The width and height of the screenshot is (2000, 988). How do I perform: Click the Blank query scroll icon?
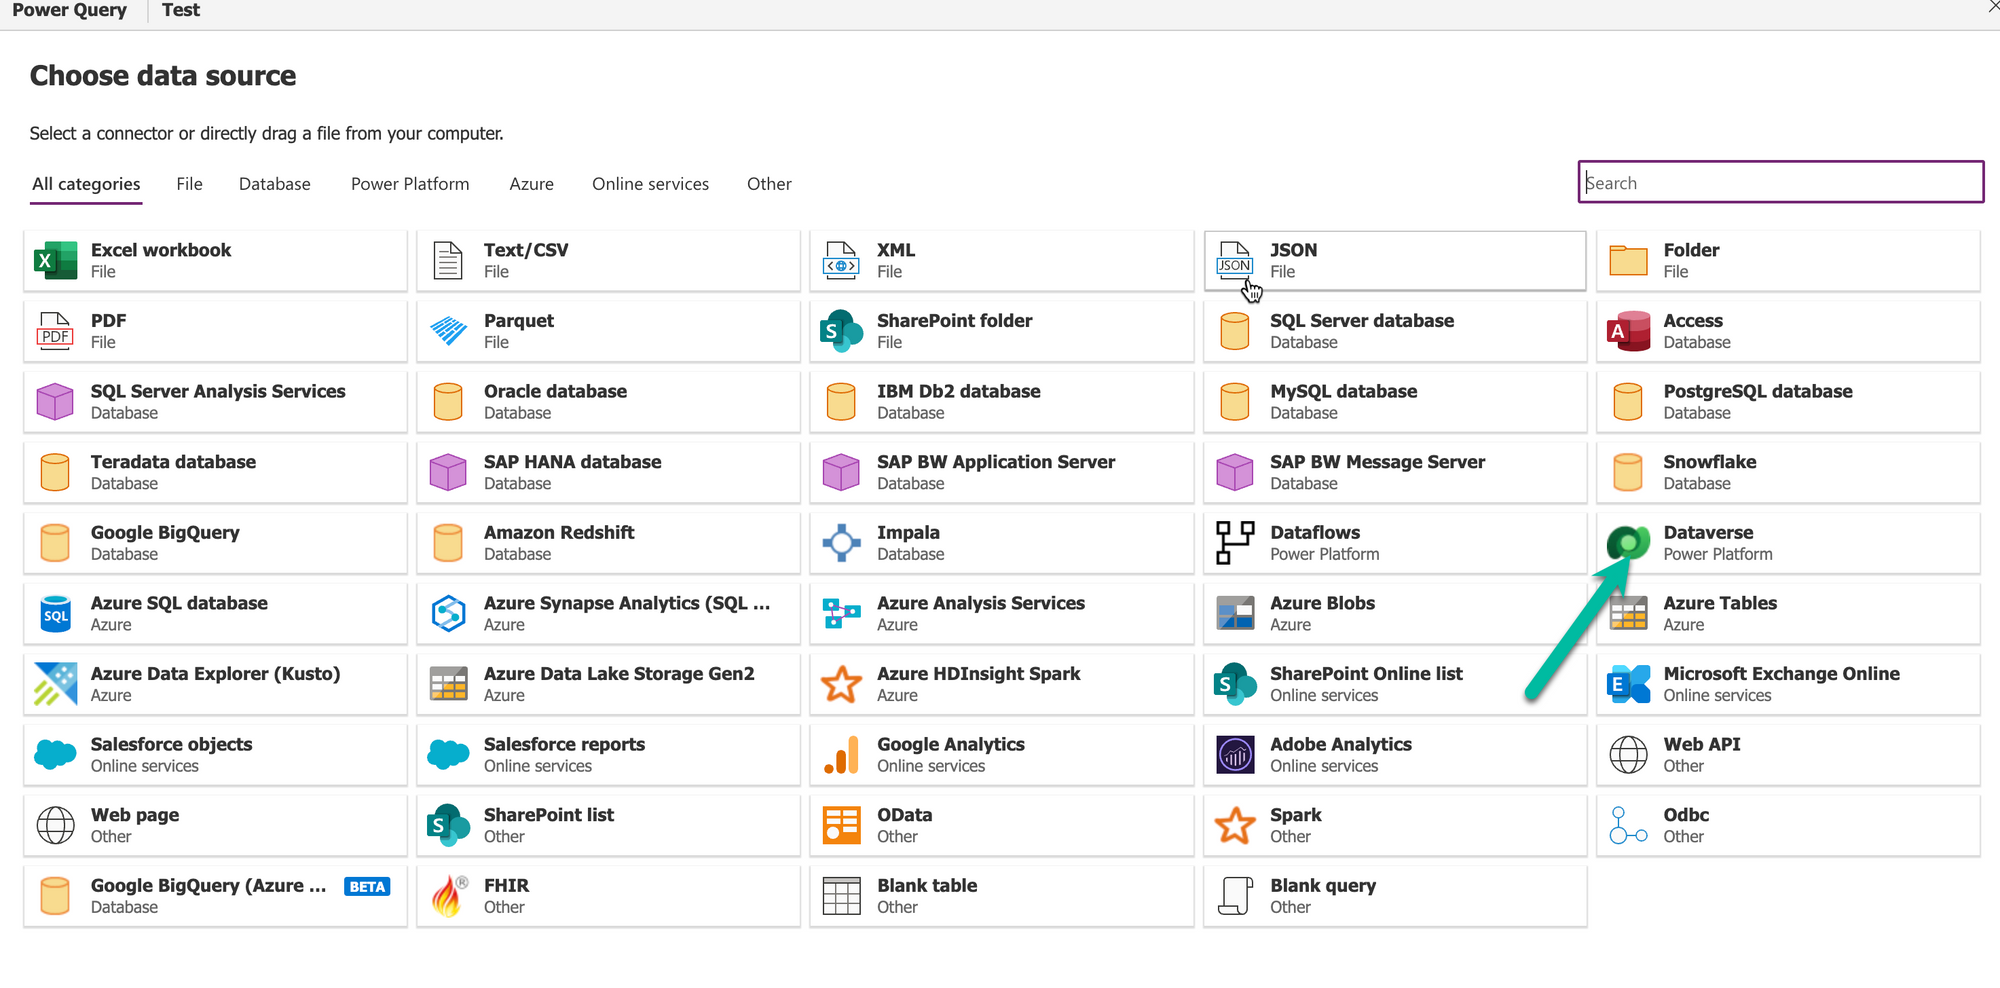[x=1234, y=896]
